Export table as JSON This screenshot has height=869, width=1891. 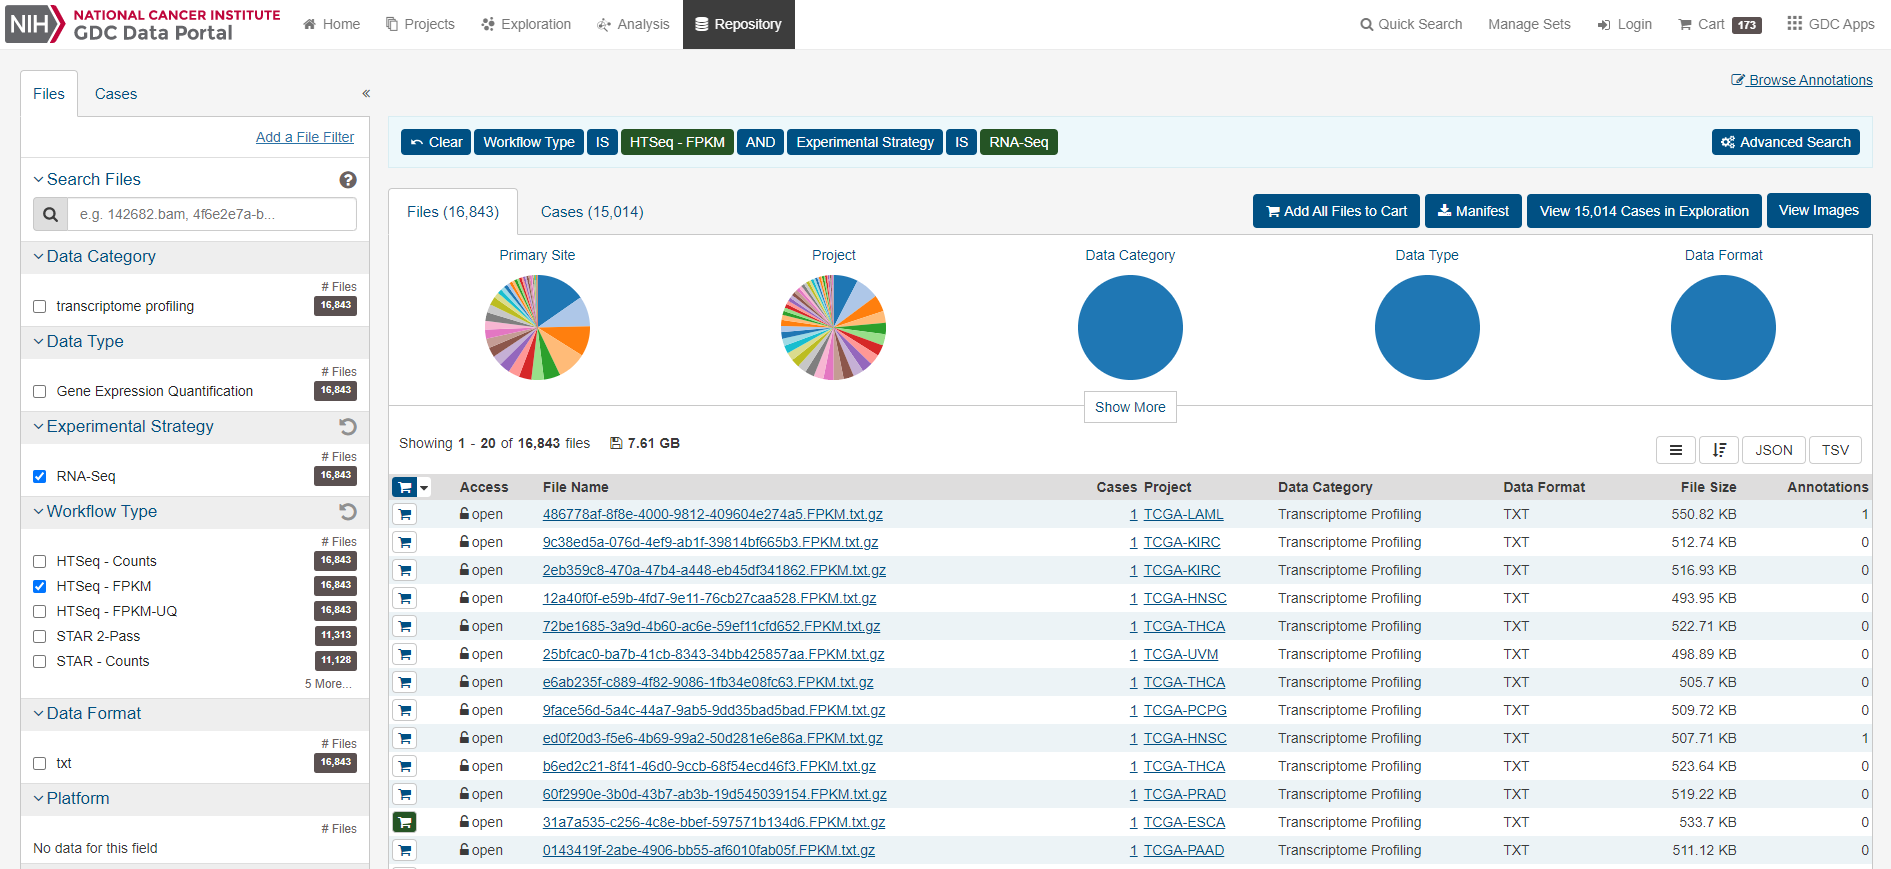pyautogui.click(x=1774, y=450)
